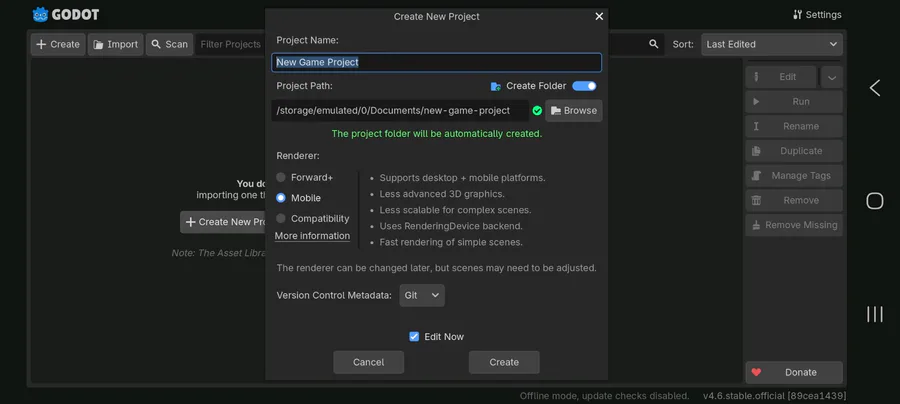Select the Mobile renderer option
The width and height of the screenshot is (900, 404).
click(x=298, y=198)
